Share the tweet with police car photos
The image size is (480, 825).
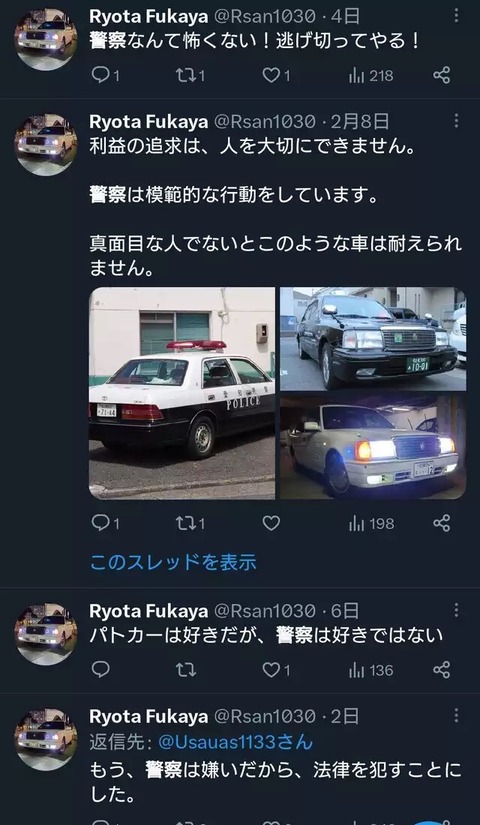(442, 523)
